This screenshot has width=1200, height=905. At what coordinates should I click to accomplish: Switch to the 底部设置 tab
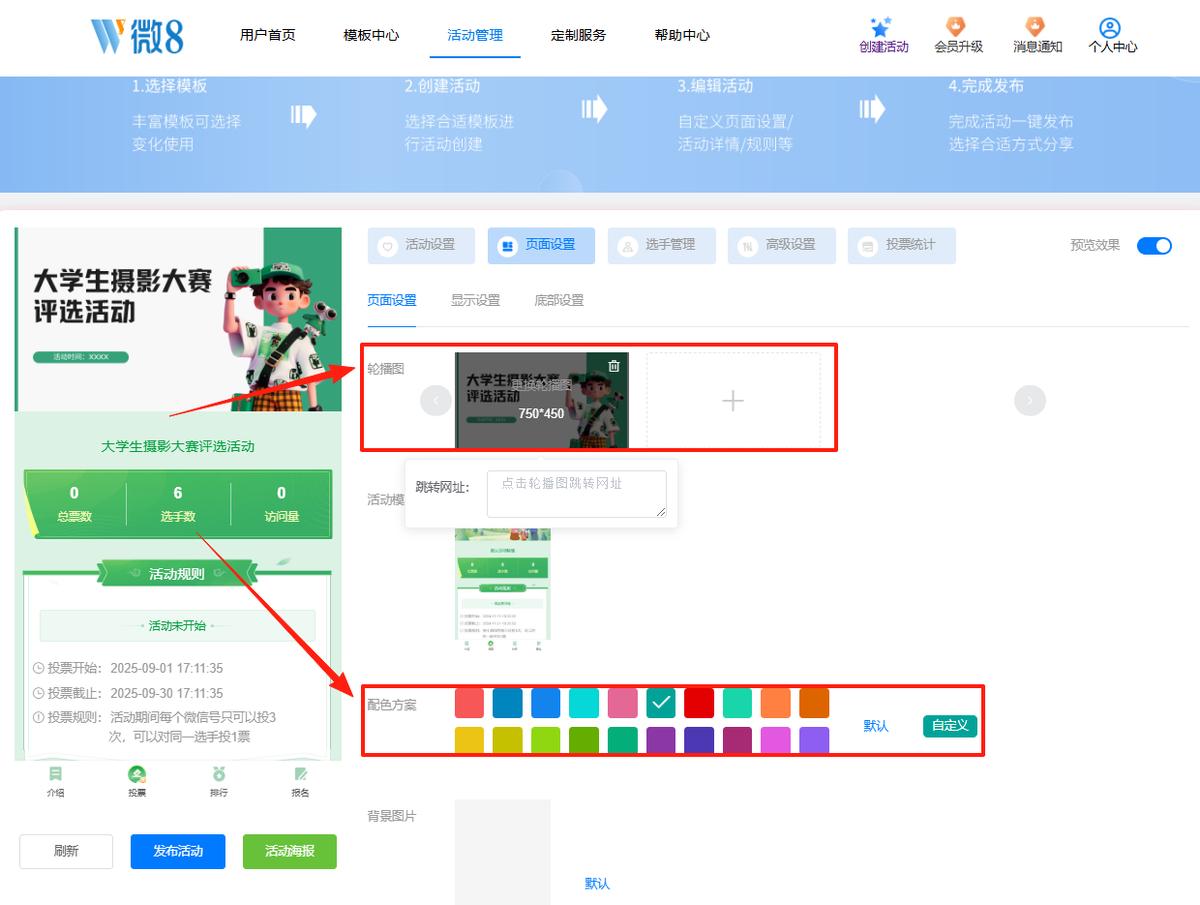click(559, 300)
